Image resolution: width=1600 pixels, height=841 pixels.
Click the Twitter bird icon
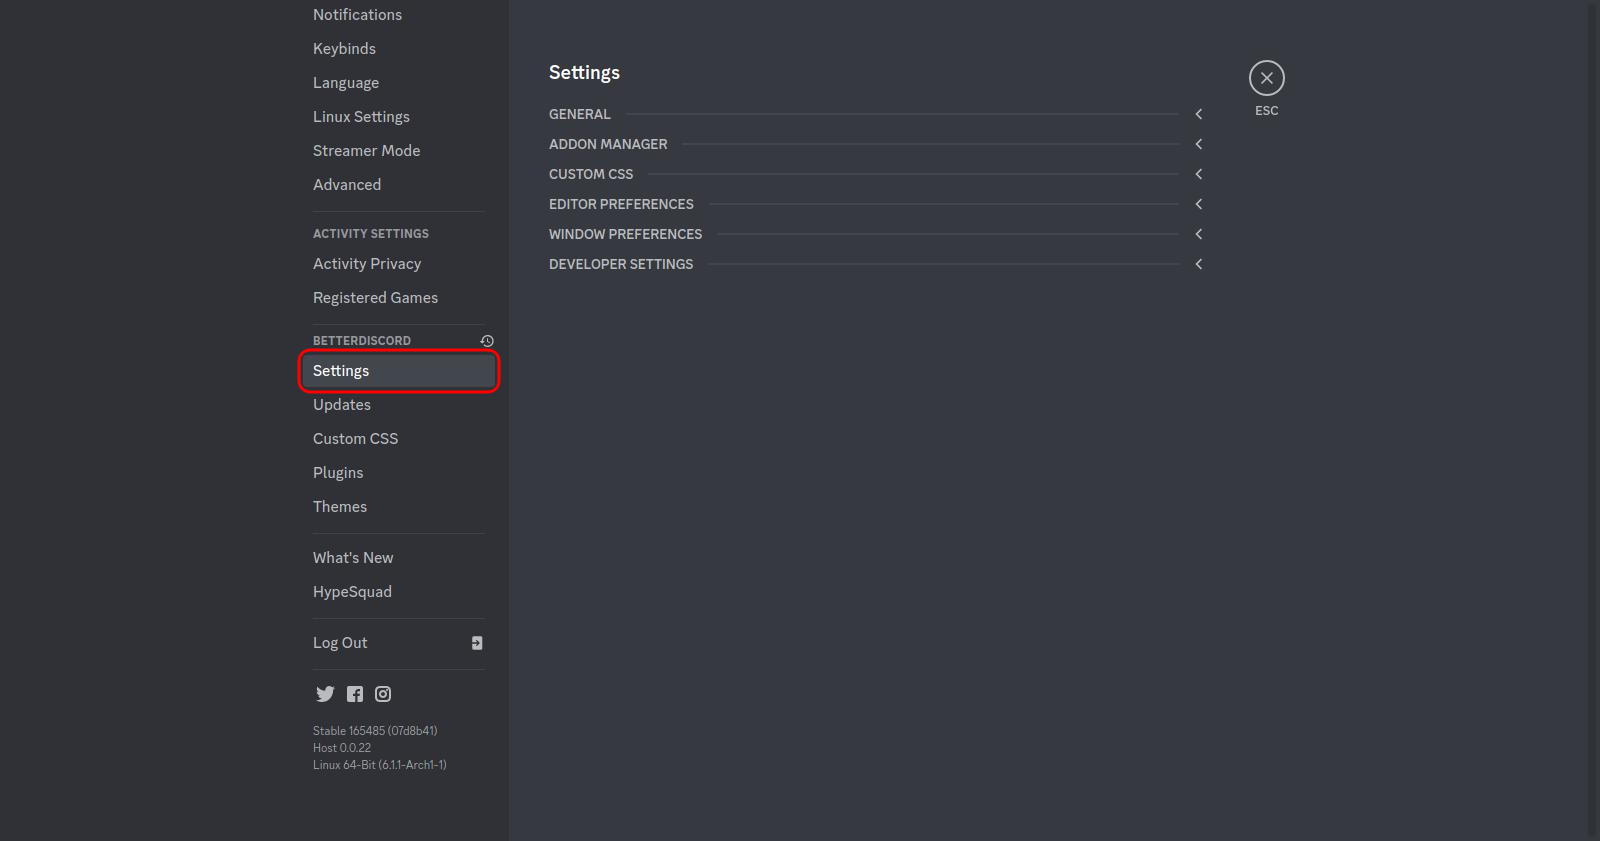(x=325, y=694)
